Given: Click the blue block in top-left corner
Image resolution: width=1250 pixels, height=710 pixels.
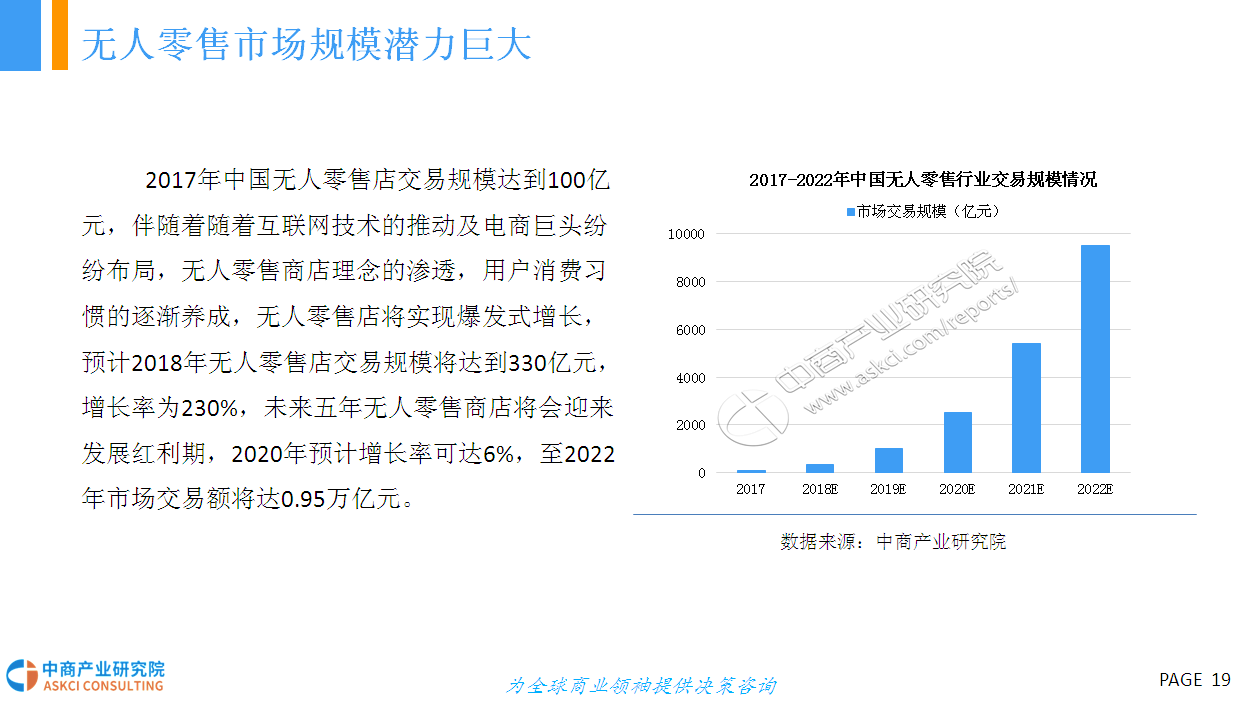Looking at the screenshot, I should pyautogui.click(x=20, y=35).
